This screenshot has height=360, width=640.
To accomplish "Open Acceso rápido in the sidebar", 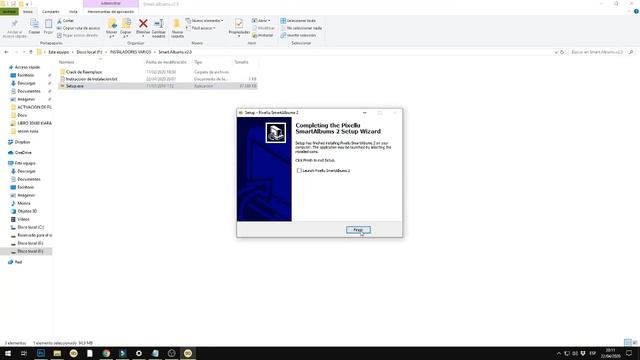I will [x=27, y=67].
